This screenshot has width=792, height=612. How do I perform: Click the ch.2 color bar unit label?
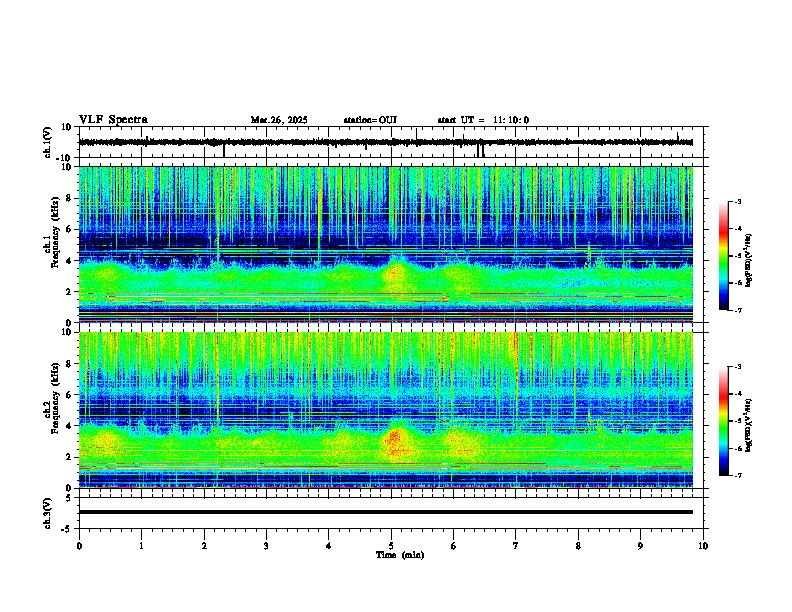749,424
